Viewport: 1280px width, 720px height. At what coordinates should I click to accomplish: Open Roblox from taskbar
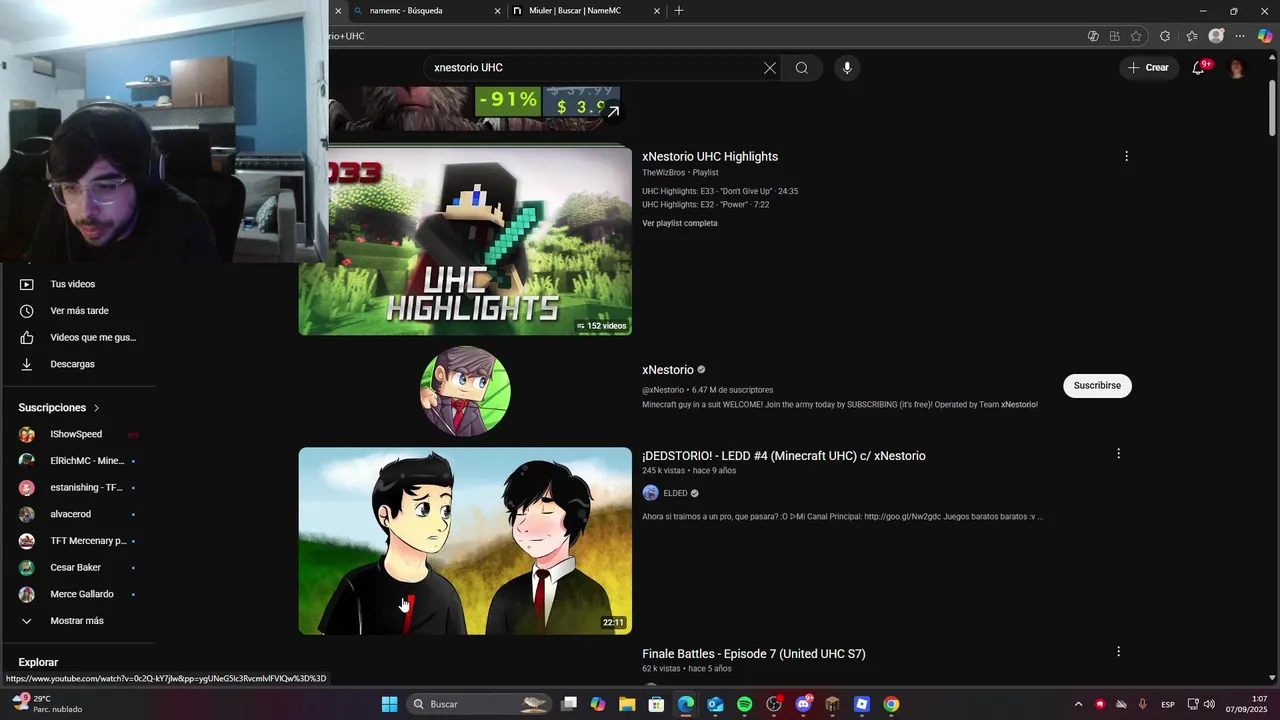point(862,704)
